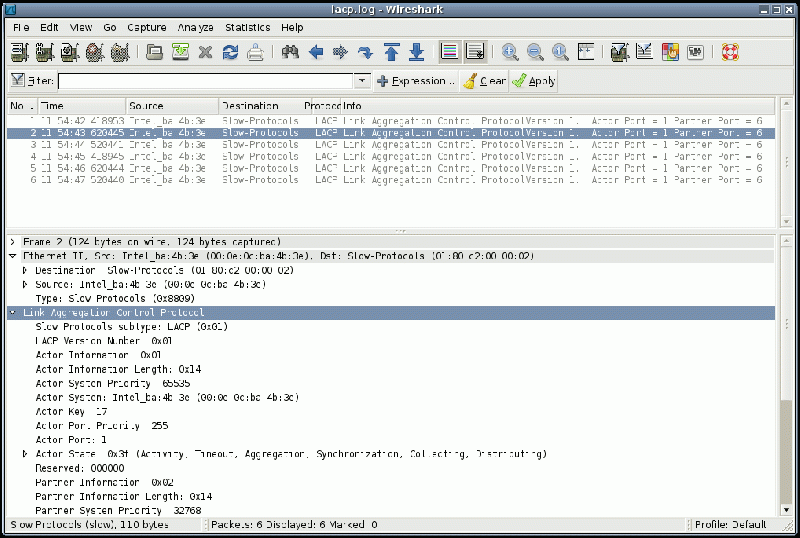Screen dimensions: 800x538
Task: Find a packet binoculars icon
Action: point(290,52)
